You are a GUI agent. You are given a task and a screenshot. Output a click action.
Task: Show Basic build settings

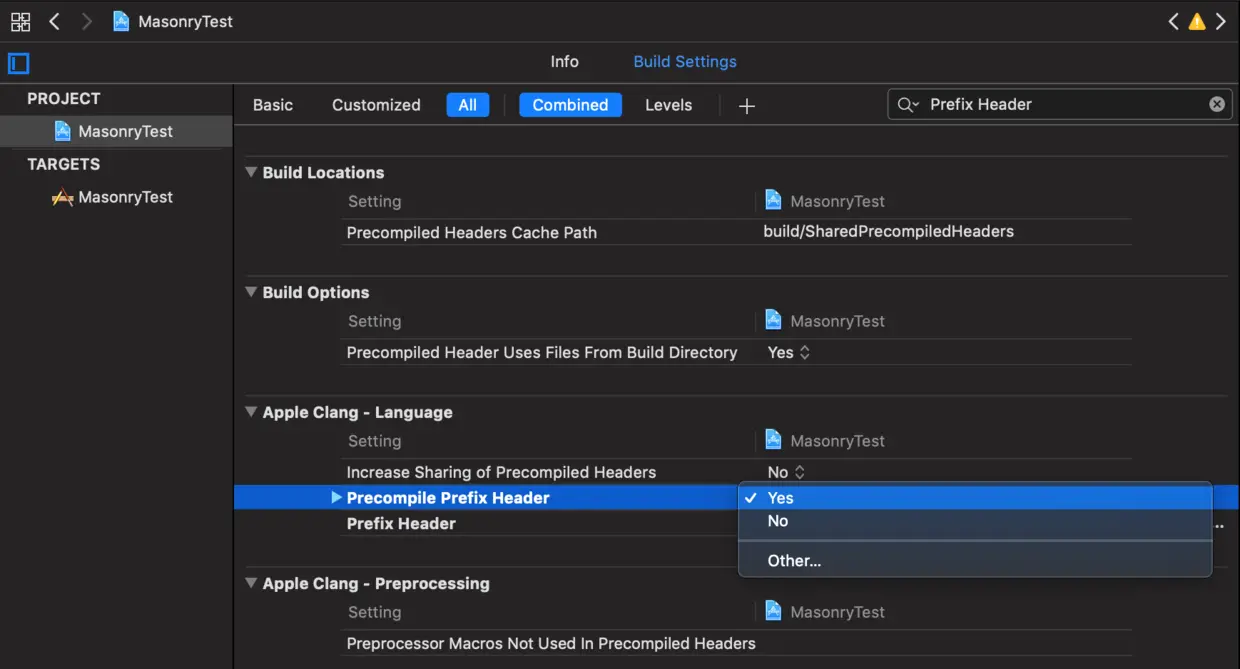click(x=273, y=105)
